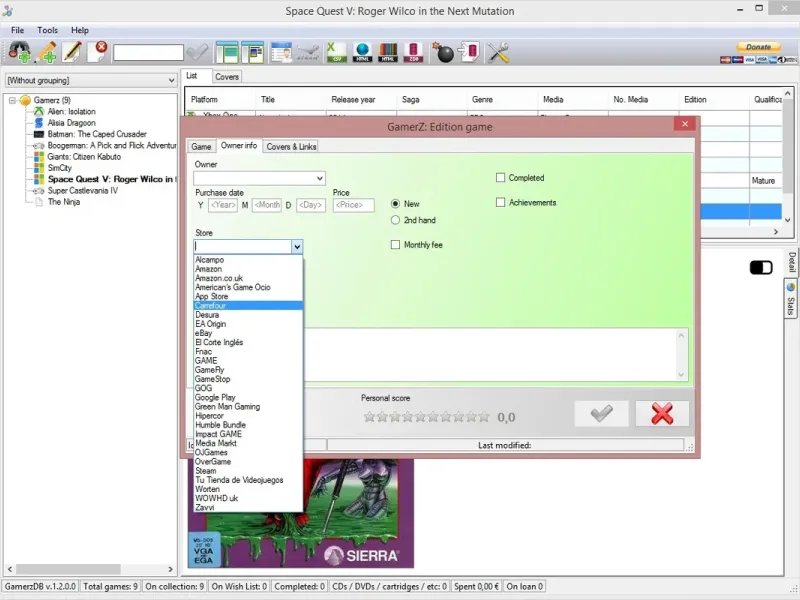The height and width of the screenshot is (600, 800).
Task: Click the import database icon with arrow
Action: tap(469, 52)
